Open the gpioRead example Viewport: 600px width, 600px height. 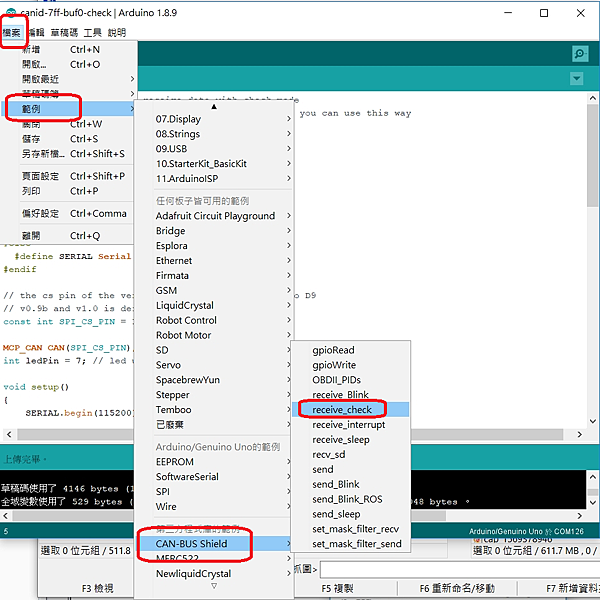(351, 350)
